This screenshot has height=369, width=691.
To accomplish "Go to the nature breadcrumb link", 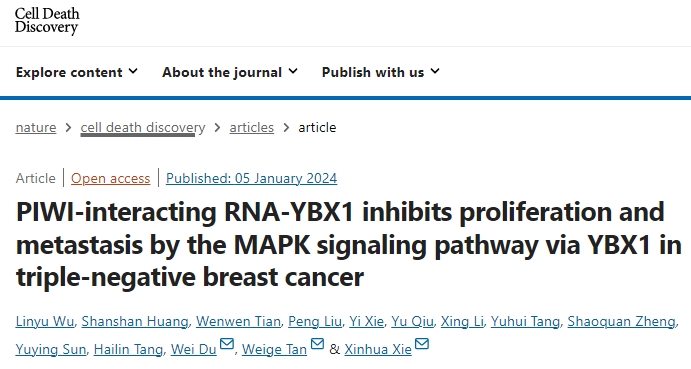I will click(36, 127).
